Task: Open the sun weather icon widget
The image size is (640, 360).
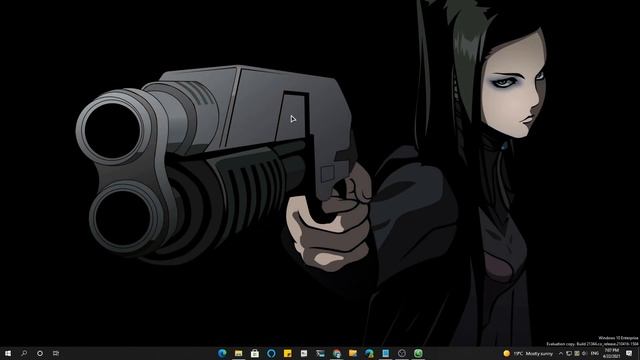Action: point(507,353)
